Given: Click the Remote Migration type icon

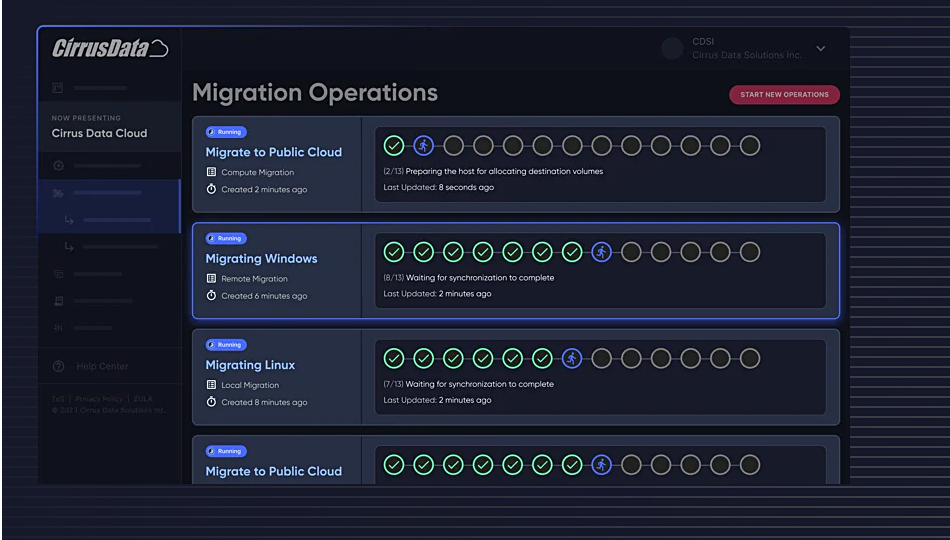Looking at the screenshot, I should (x=211, y=279).
